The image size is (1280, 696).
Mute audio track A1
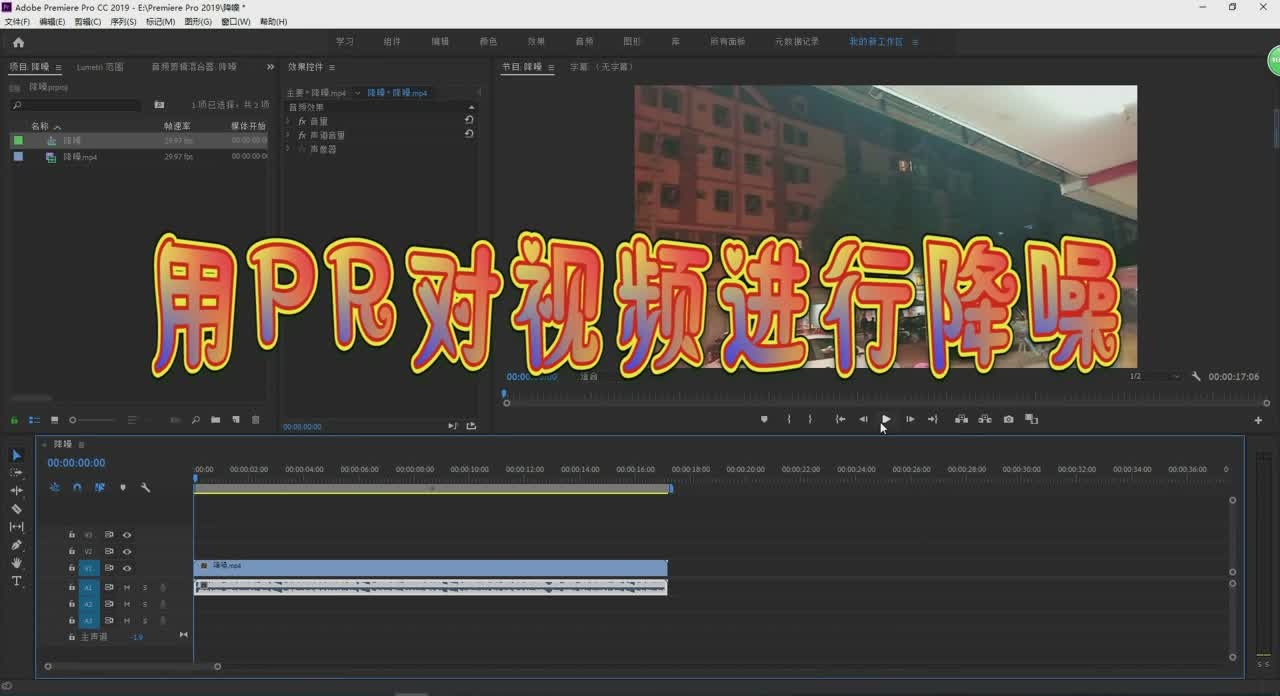tap(127, 588)
